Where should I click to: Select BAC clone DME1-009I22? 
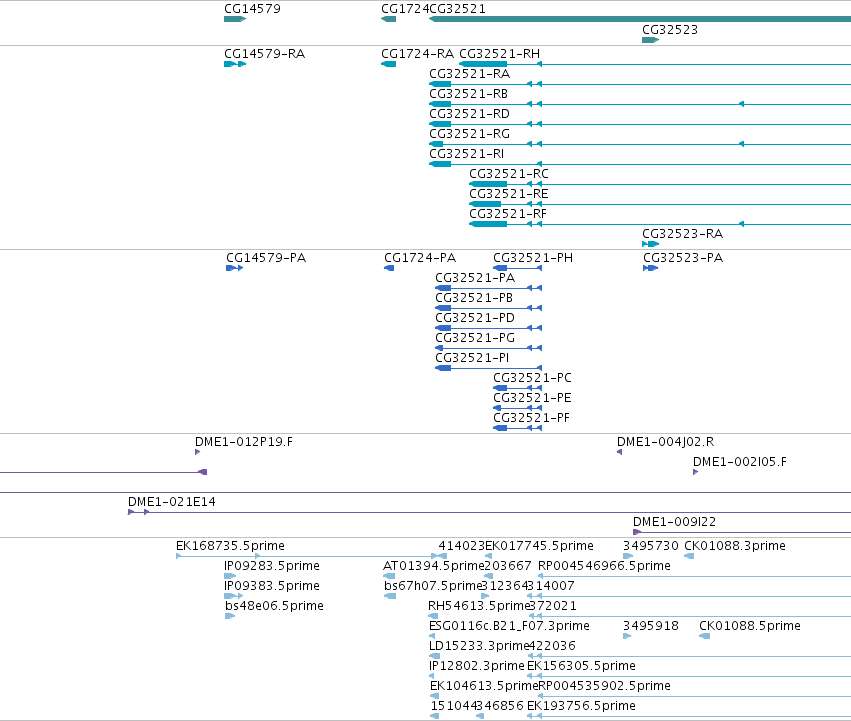pyautogui.click(x=675, y=522)
